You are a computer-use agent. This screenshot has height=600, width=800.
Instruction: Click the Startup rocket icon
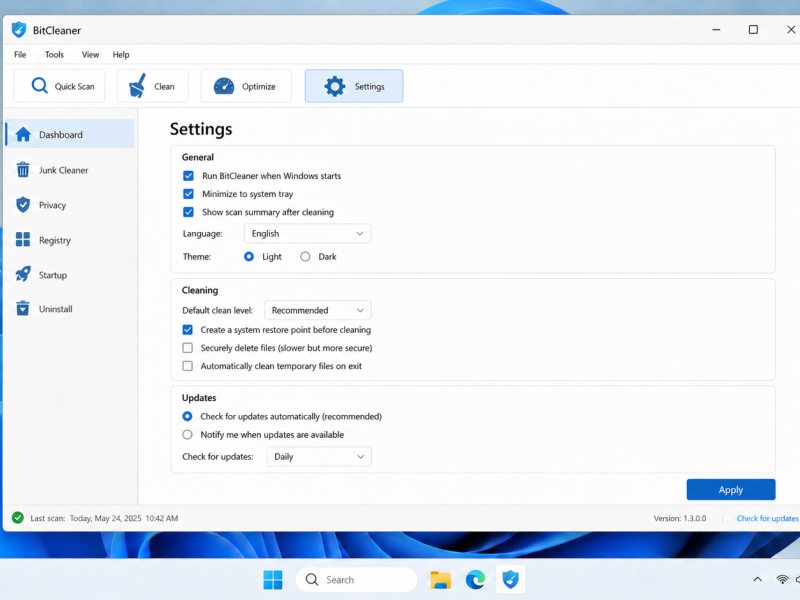(23, 274)
